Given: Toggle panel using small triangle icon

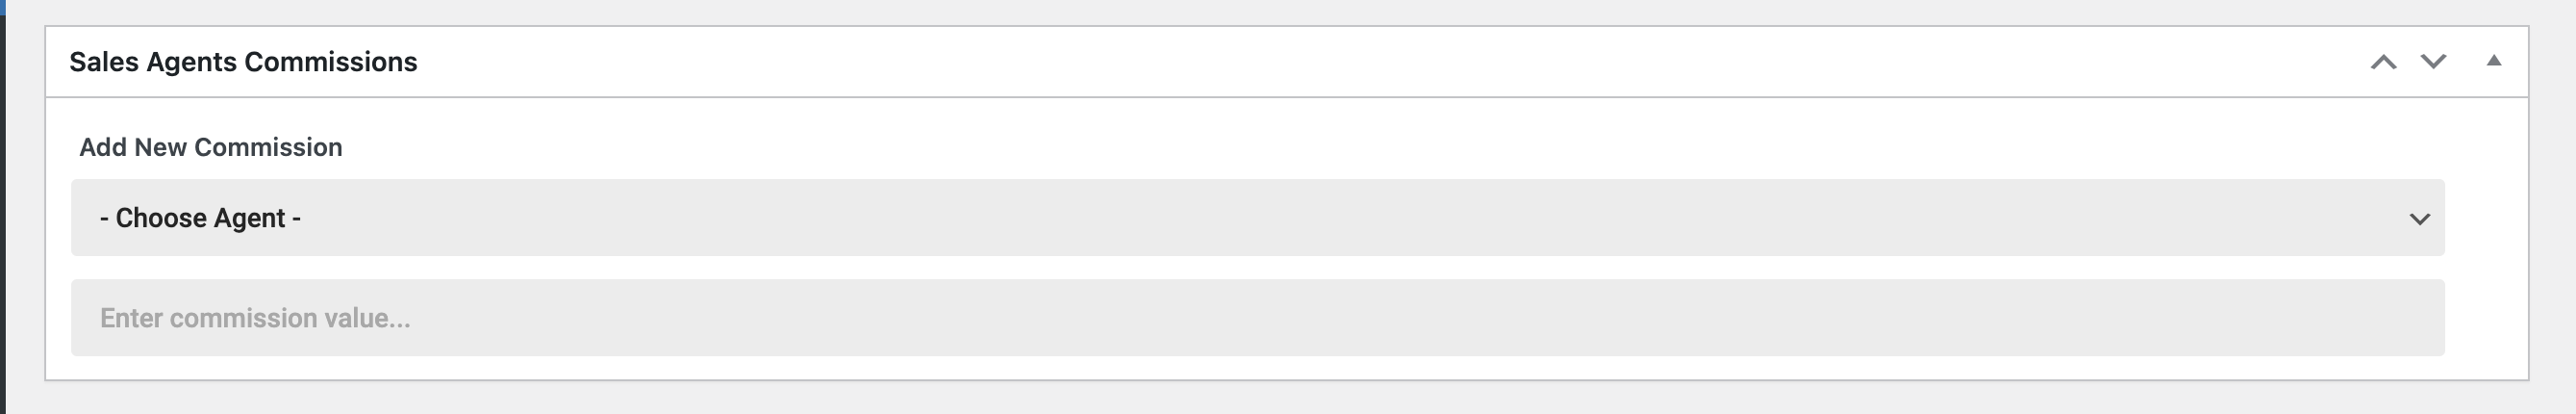Looking at the screenshot, I should click(x=2494, y=61).
